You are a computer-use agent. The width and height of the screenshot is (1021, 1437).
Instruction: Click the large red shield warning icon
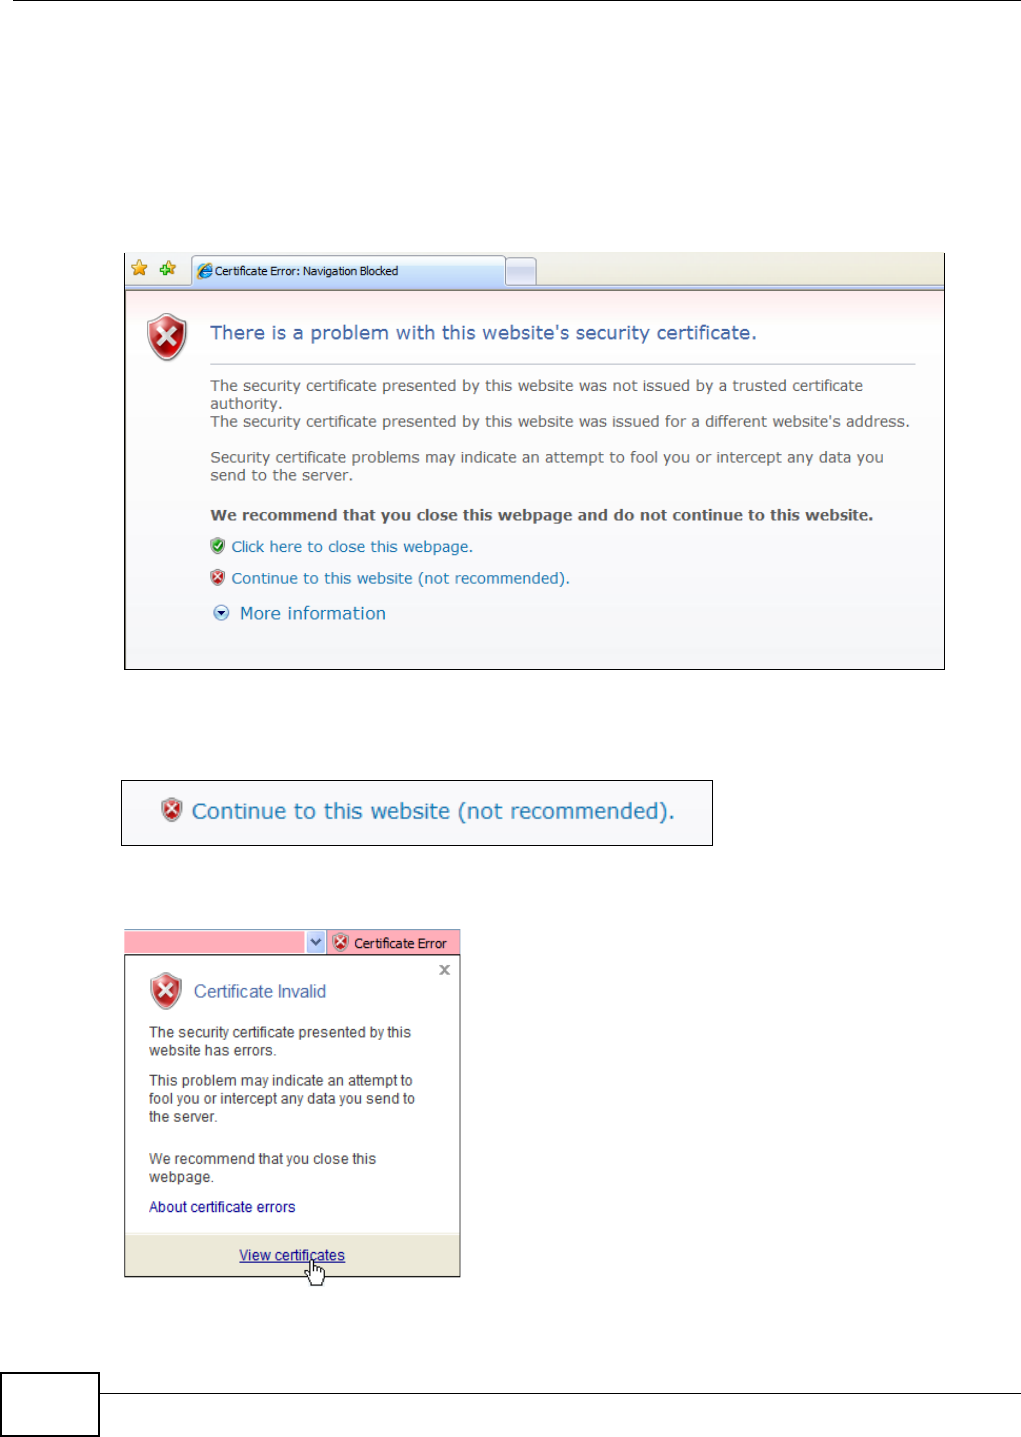[167, 337]
